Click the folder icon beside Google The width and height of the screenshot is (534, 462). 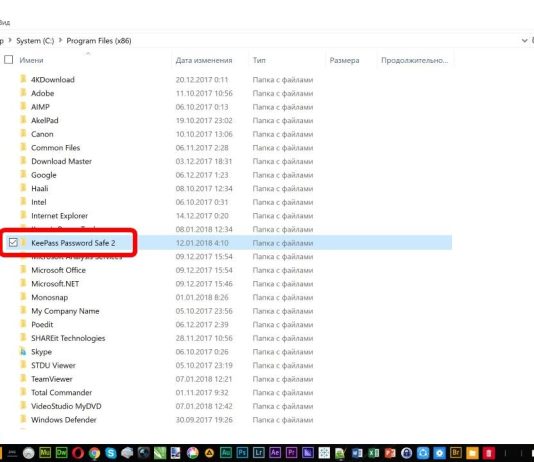coord(23,174)
